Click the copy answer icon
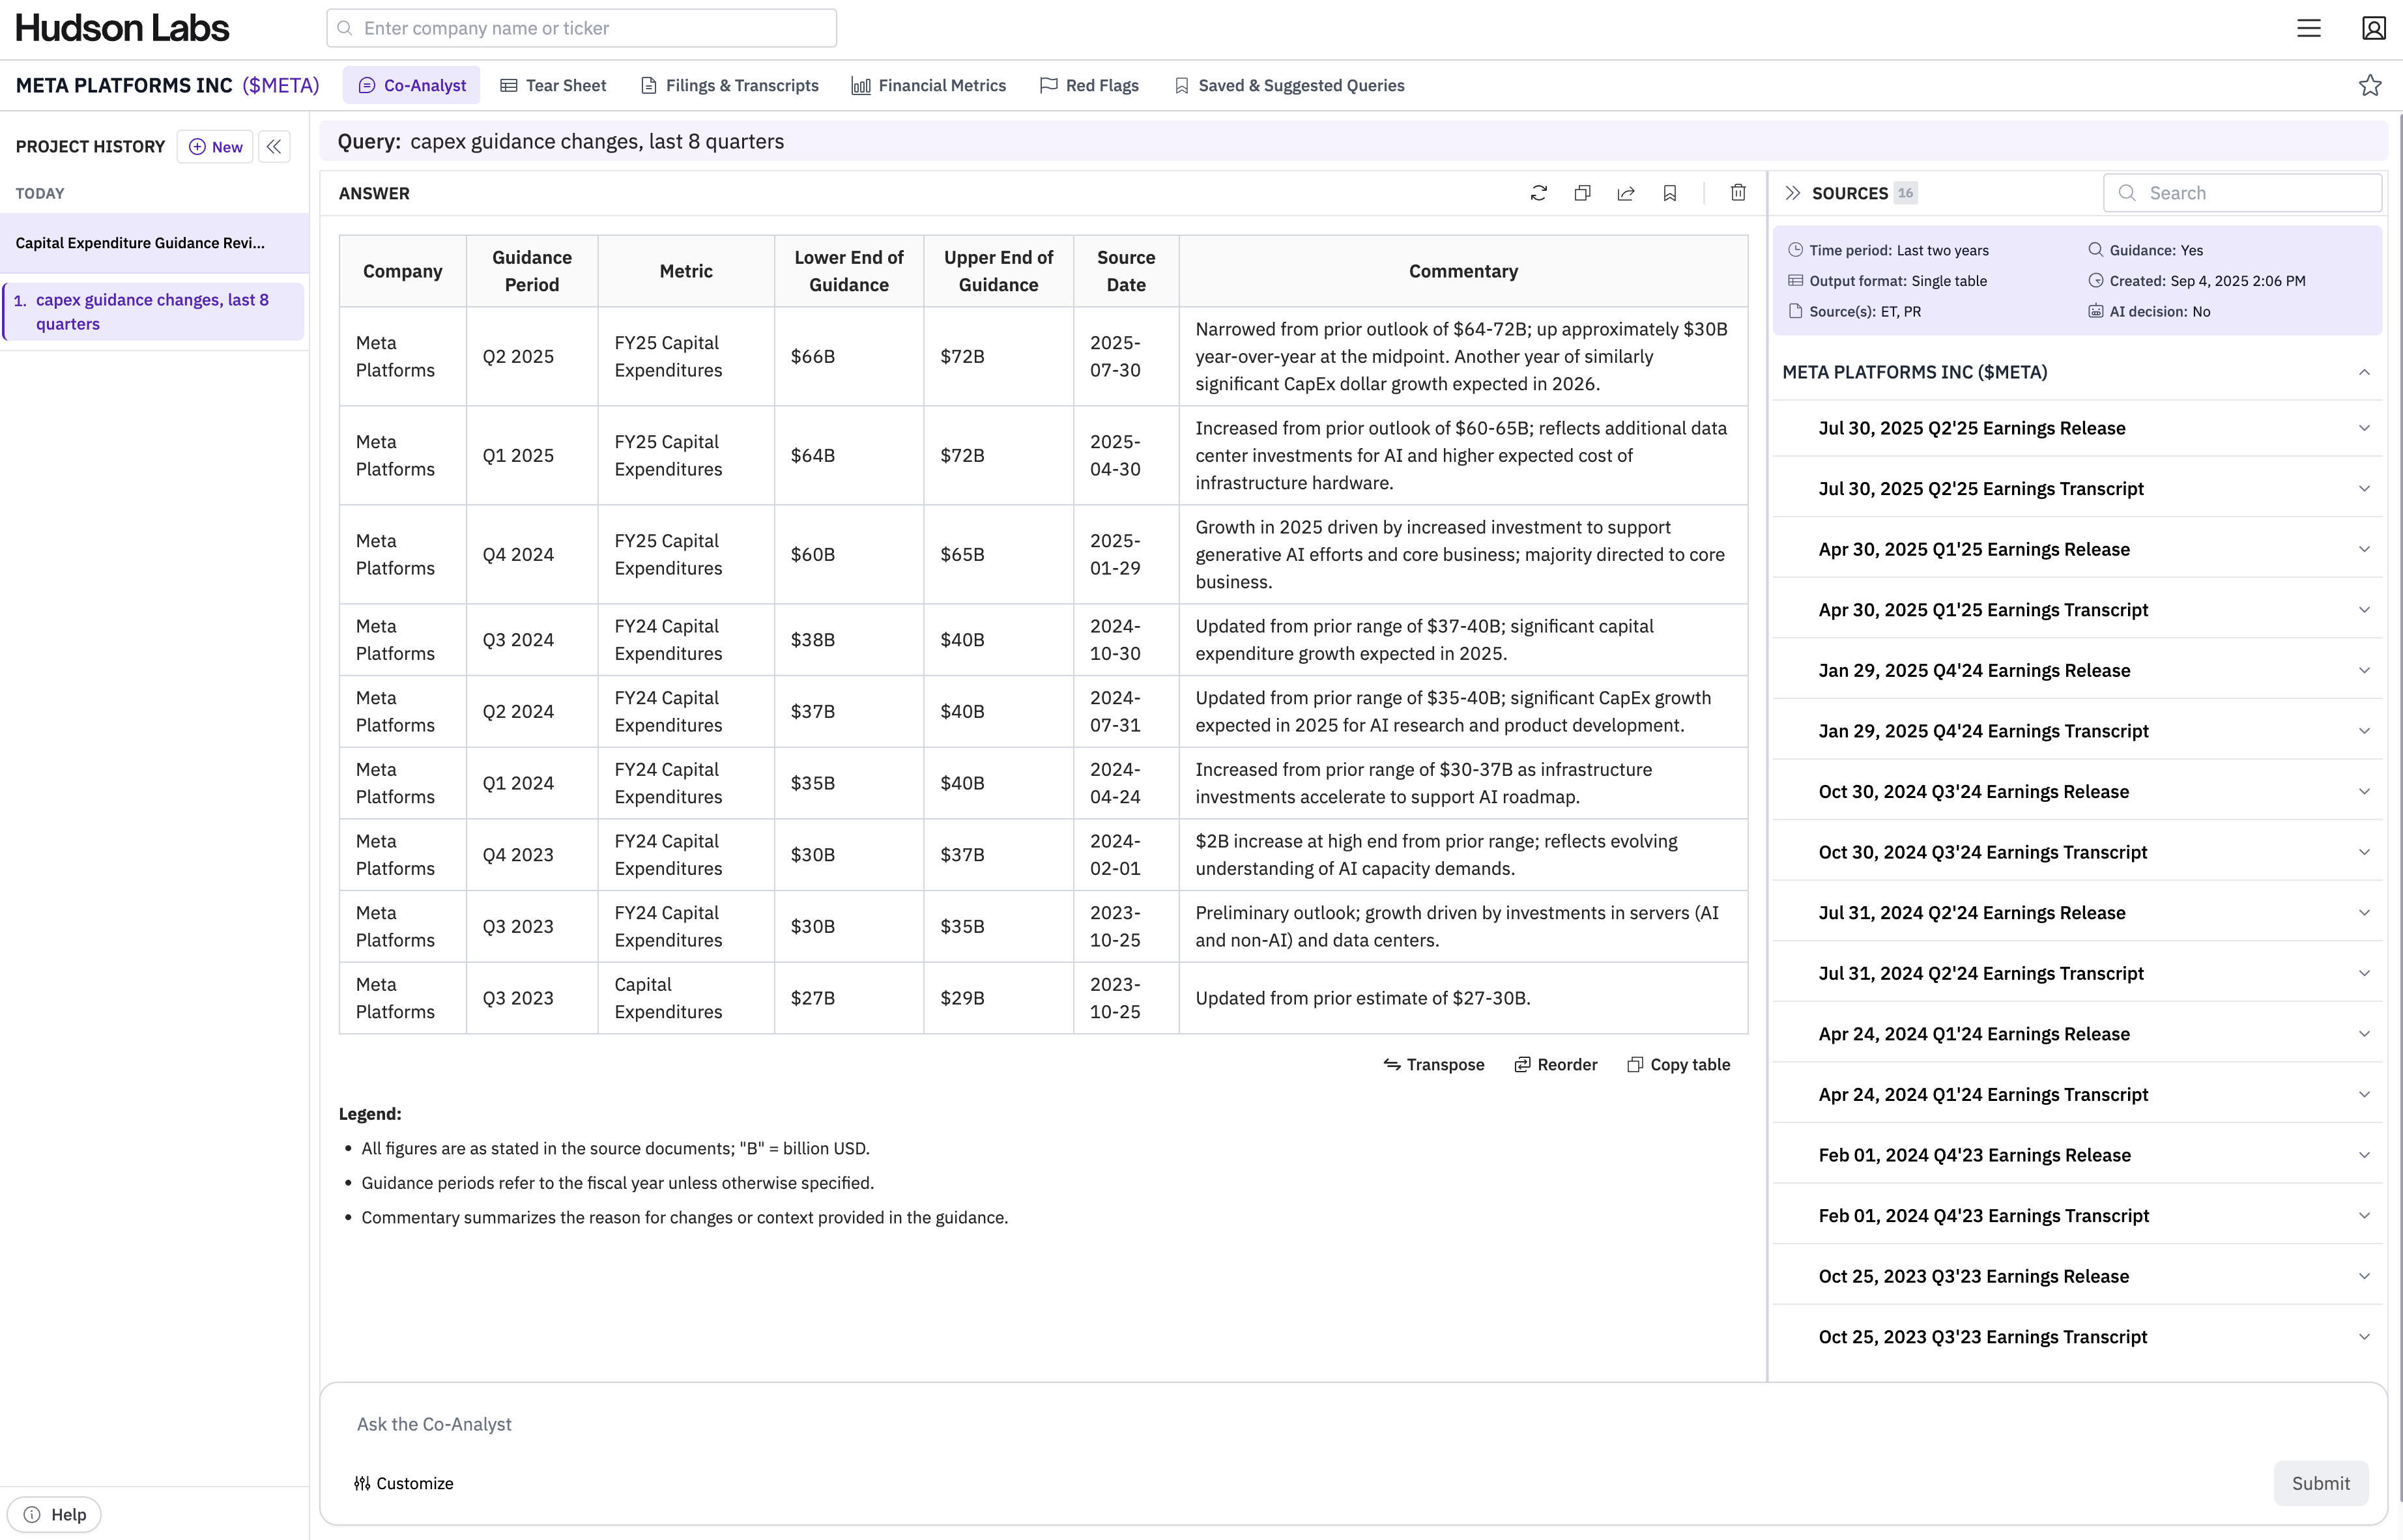This screenshot has width=2403, height=1540. 1582,193
